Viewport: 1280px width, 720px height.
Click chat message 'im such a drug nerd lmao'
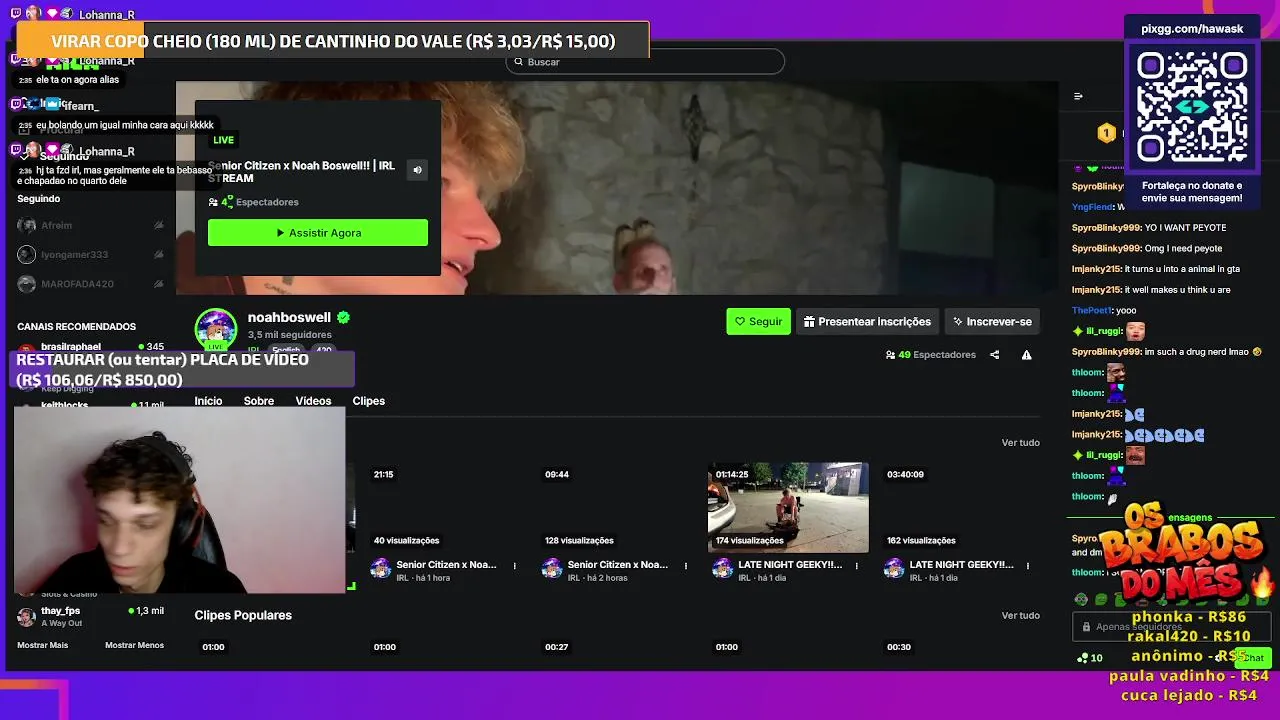point(1203,352)
